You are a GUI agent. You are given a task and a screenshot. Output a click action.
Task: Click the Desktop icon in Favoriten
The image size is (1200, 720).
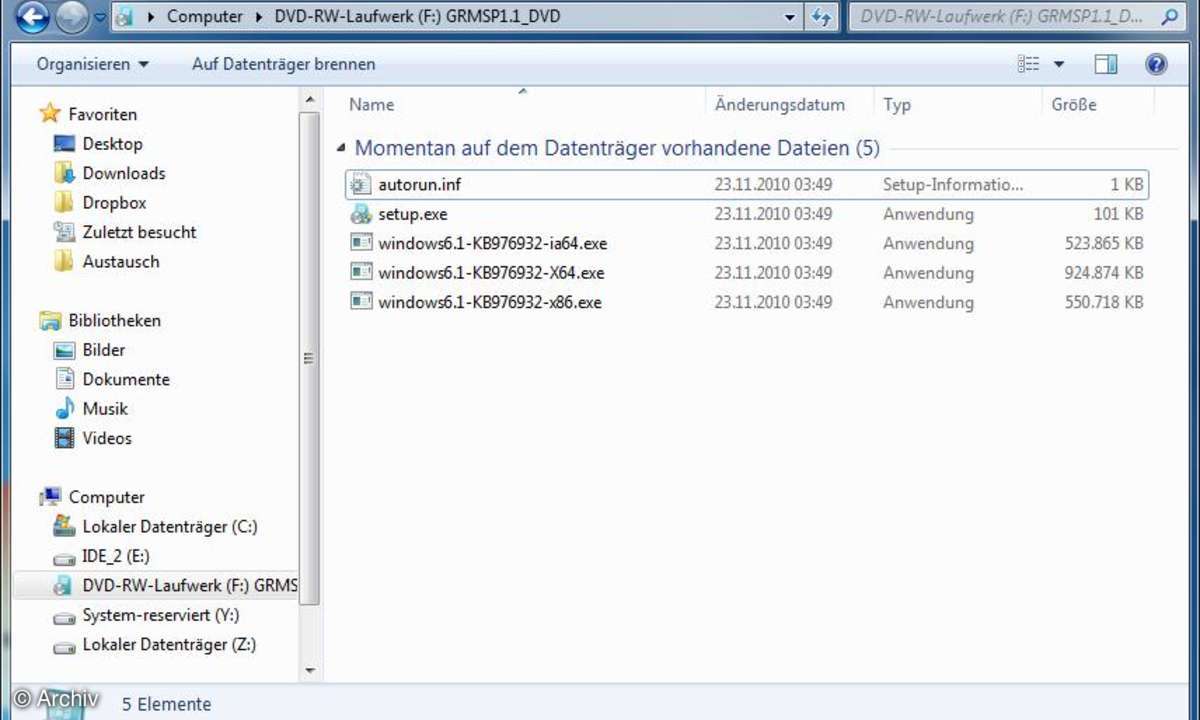tap(65, 144)
